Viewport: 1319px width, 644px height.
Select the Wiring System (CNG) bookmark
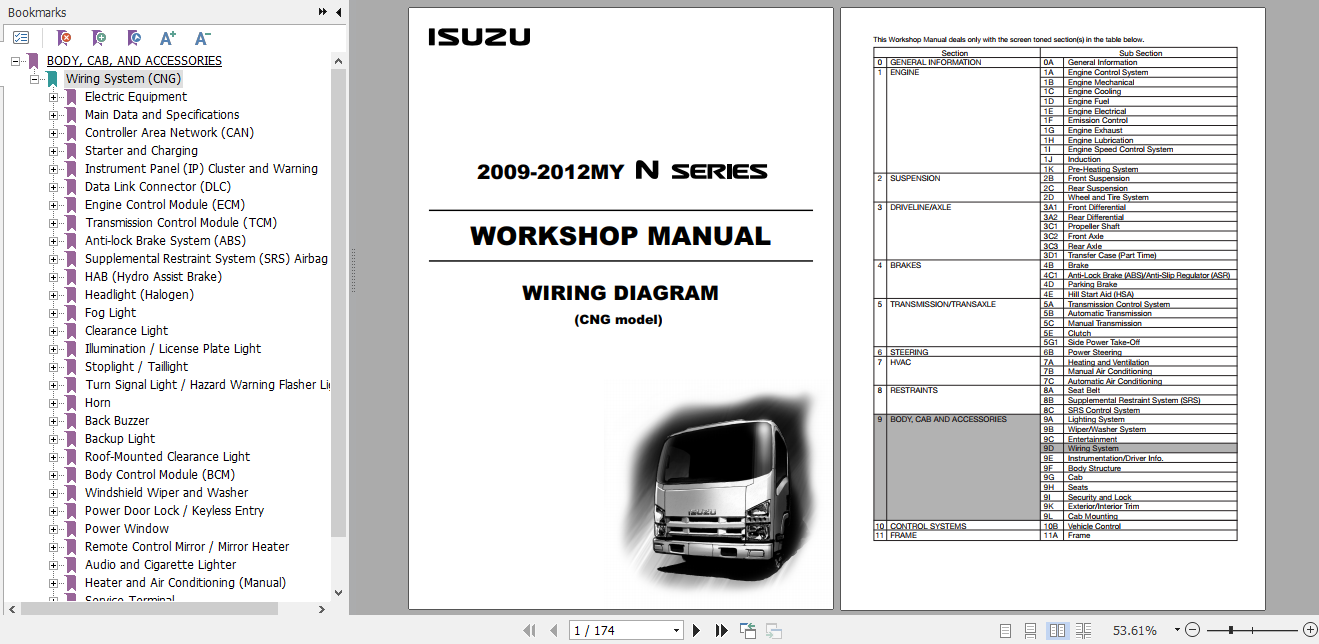tap(124, 79)
